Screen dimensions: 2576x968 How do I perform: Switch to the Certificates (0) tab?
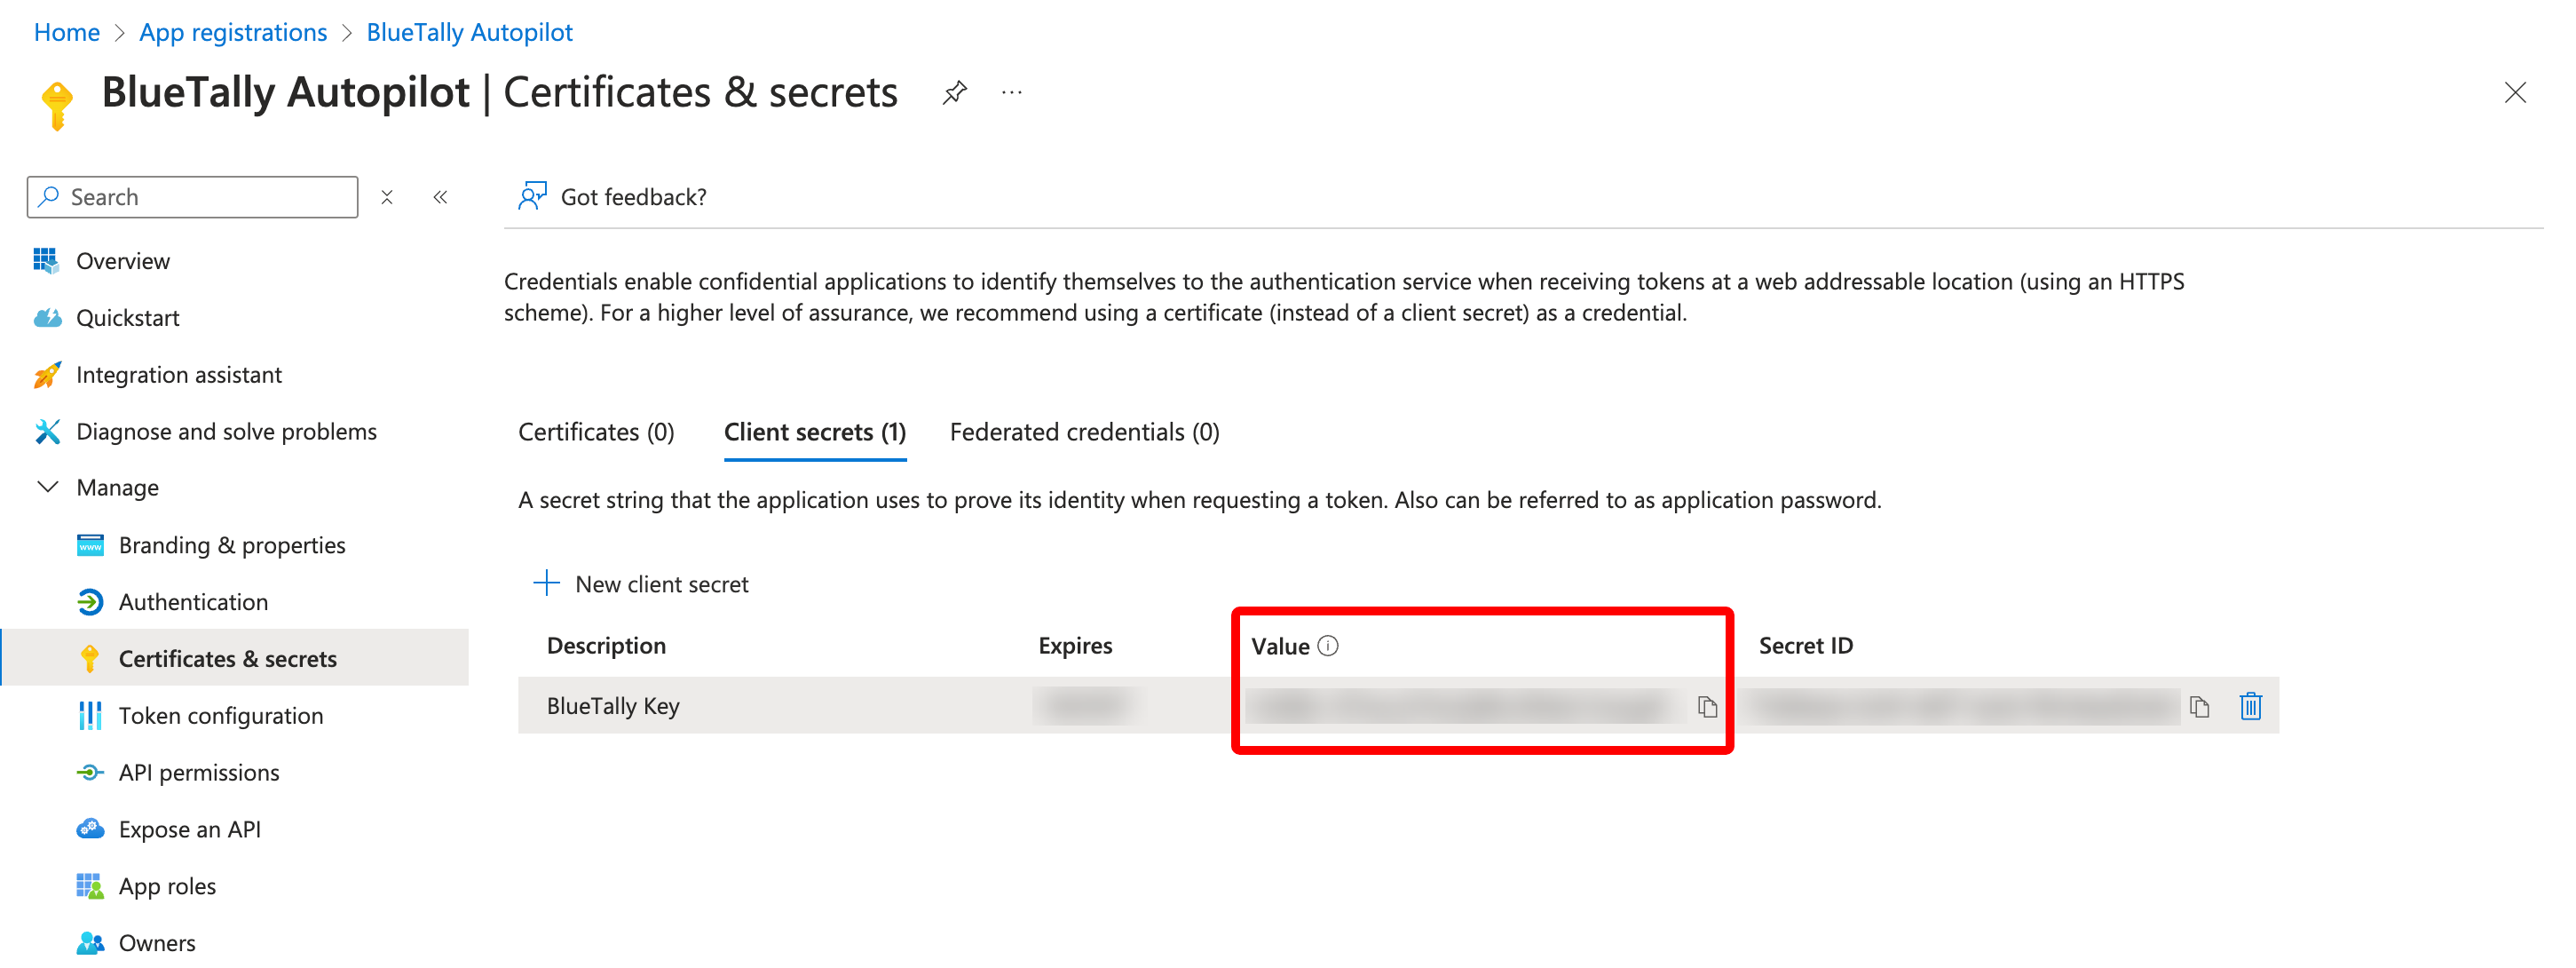(x=596, y=432)
